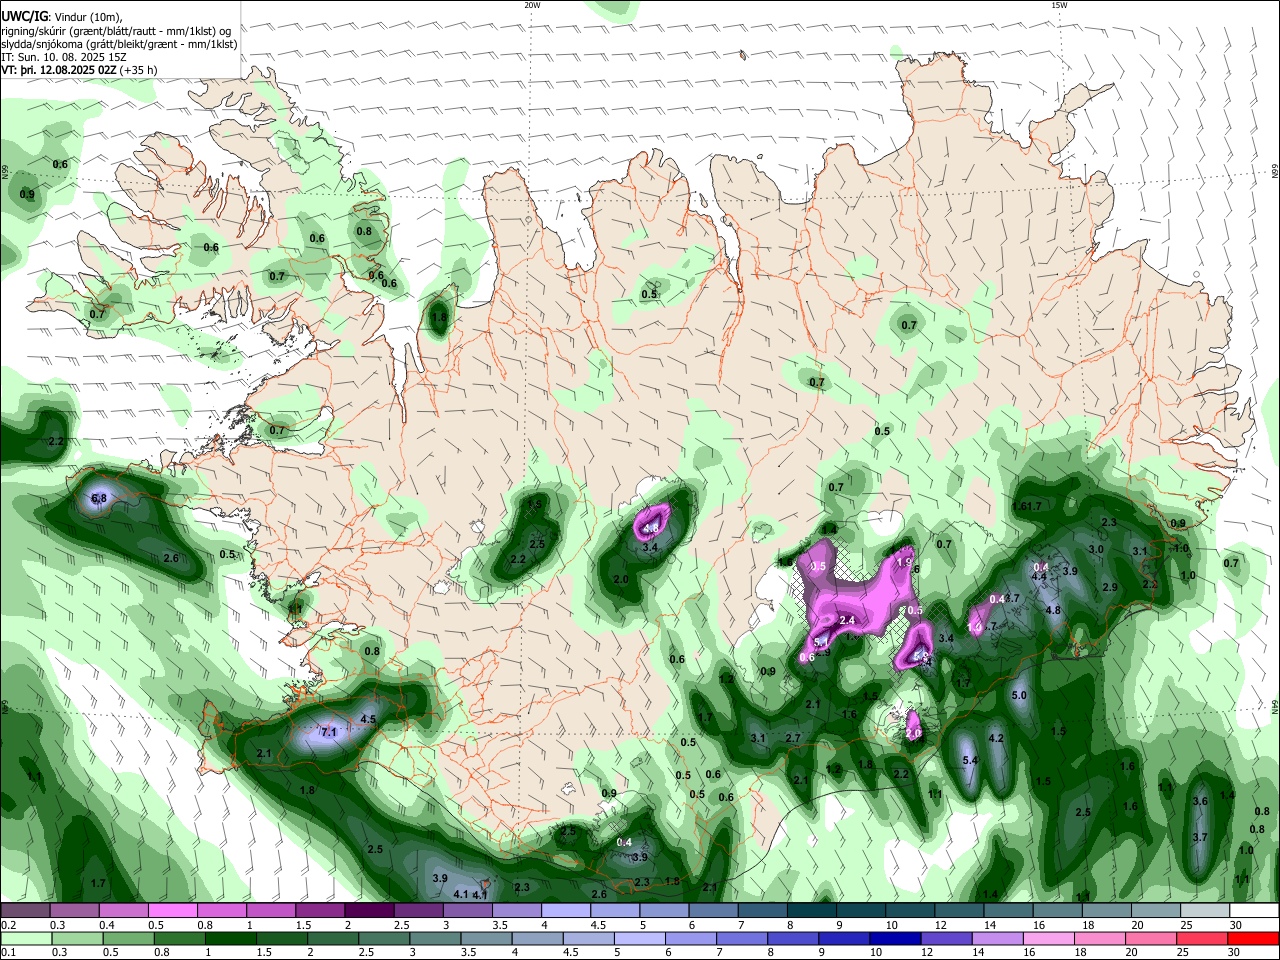
Task: Click the 4.5 map value beside 7.1
Action: (x=368, y=719)
